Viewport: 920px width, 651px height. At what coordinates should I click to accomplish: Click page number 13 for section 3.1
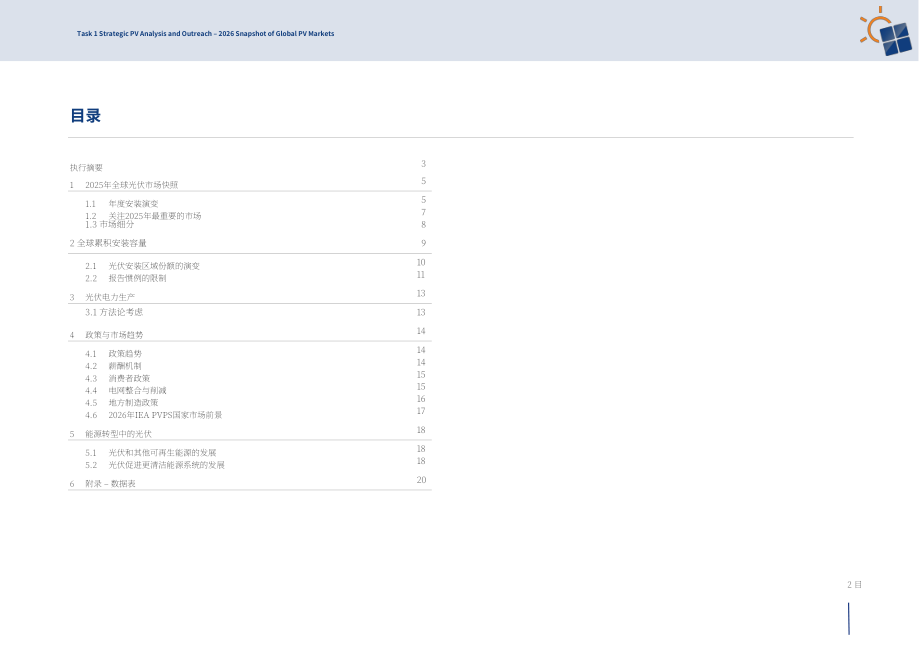click(421, 312)
